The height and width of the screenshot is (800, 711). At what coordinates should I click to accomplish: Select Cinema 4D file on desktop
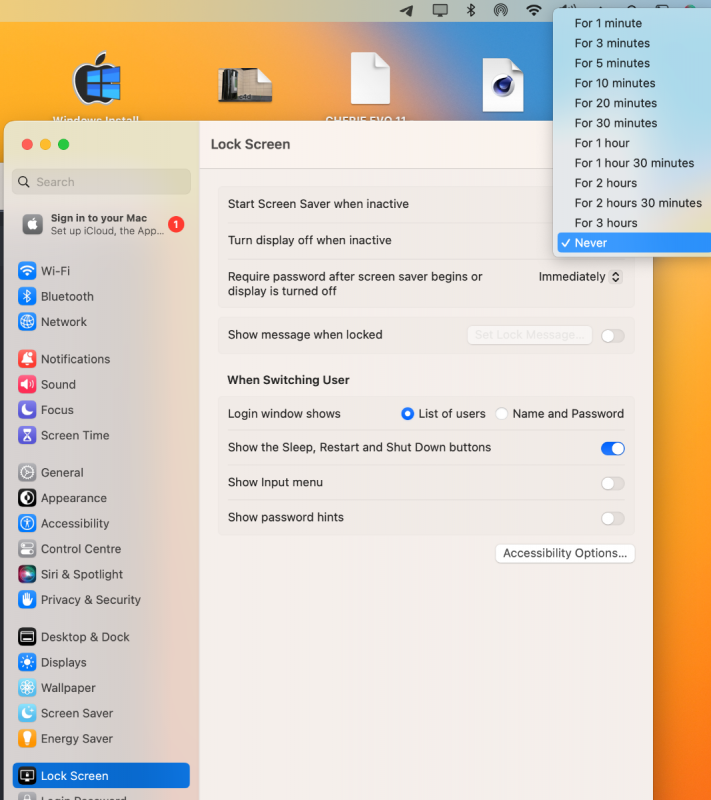point(503,85)
